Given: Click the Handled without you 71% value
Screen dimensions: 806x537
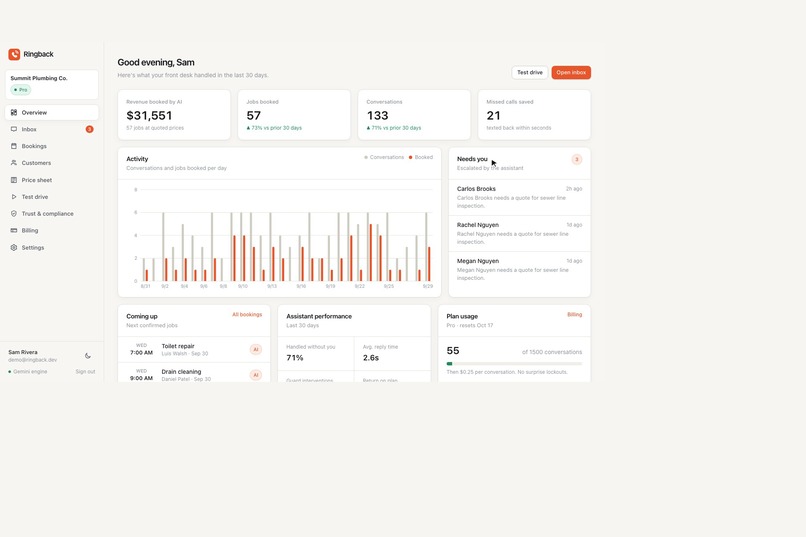Looking at the screenshot, I should click(x=295, y=358).
